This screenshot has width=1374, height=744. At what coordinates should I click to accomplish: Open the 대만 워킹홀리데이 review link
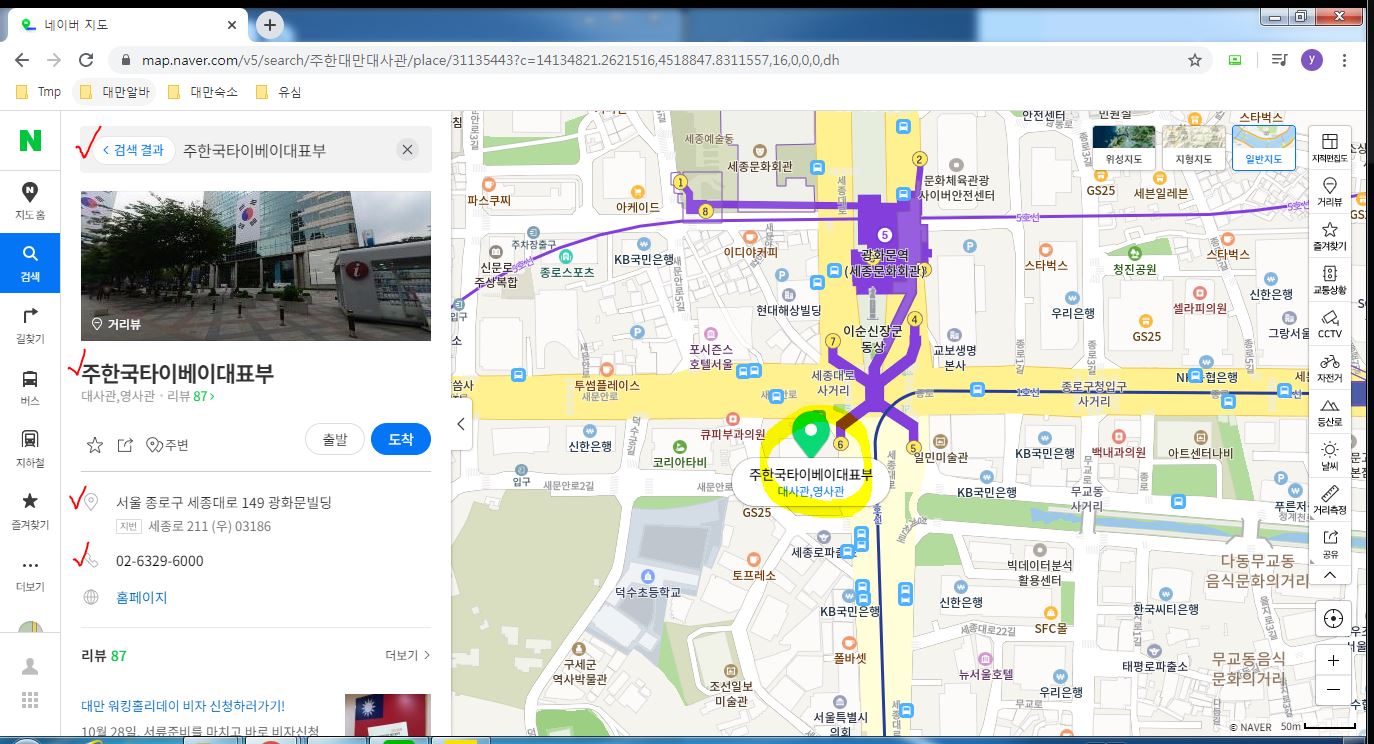pyautogui.click(x=183, y=706)
